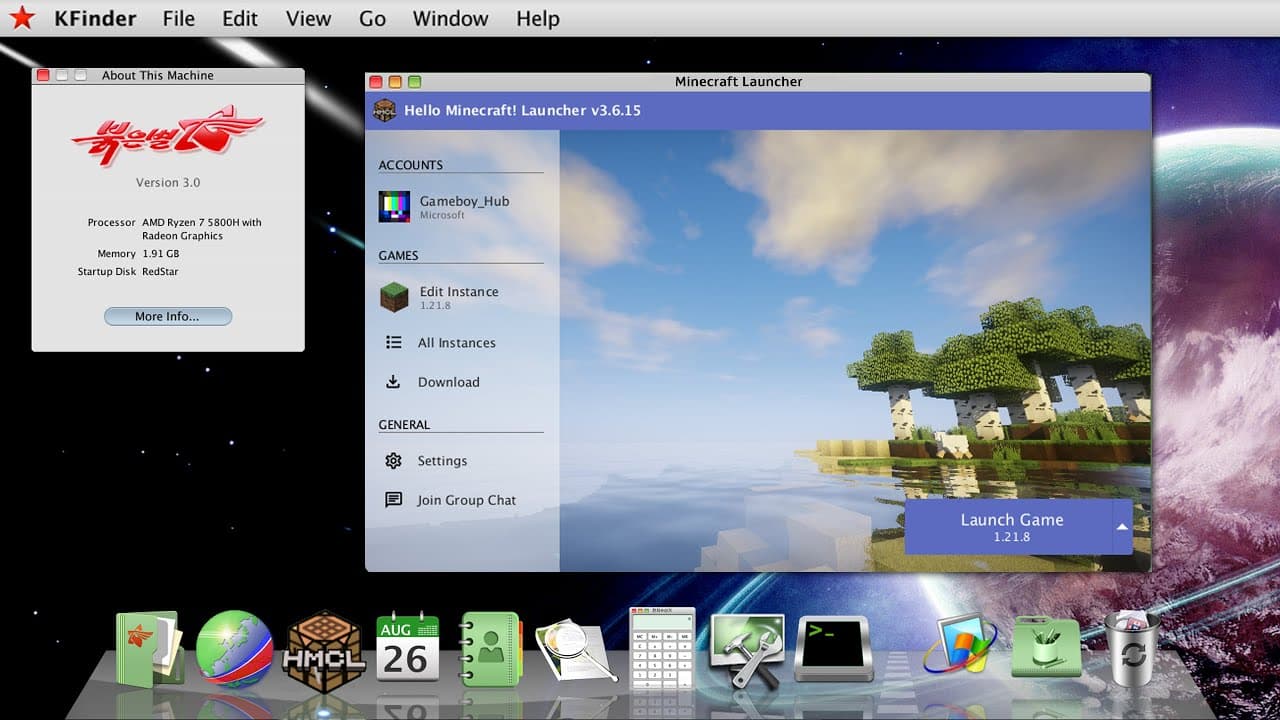Click the "About This Machine" window title
The height and width of the screenshot is (720, 1280).
click(x=158, y=75)
